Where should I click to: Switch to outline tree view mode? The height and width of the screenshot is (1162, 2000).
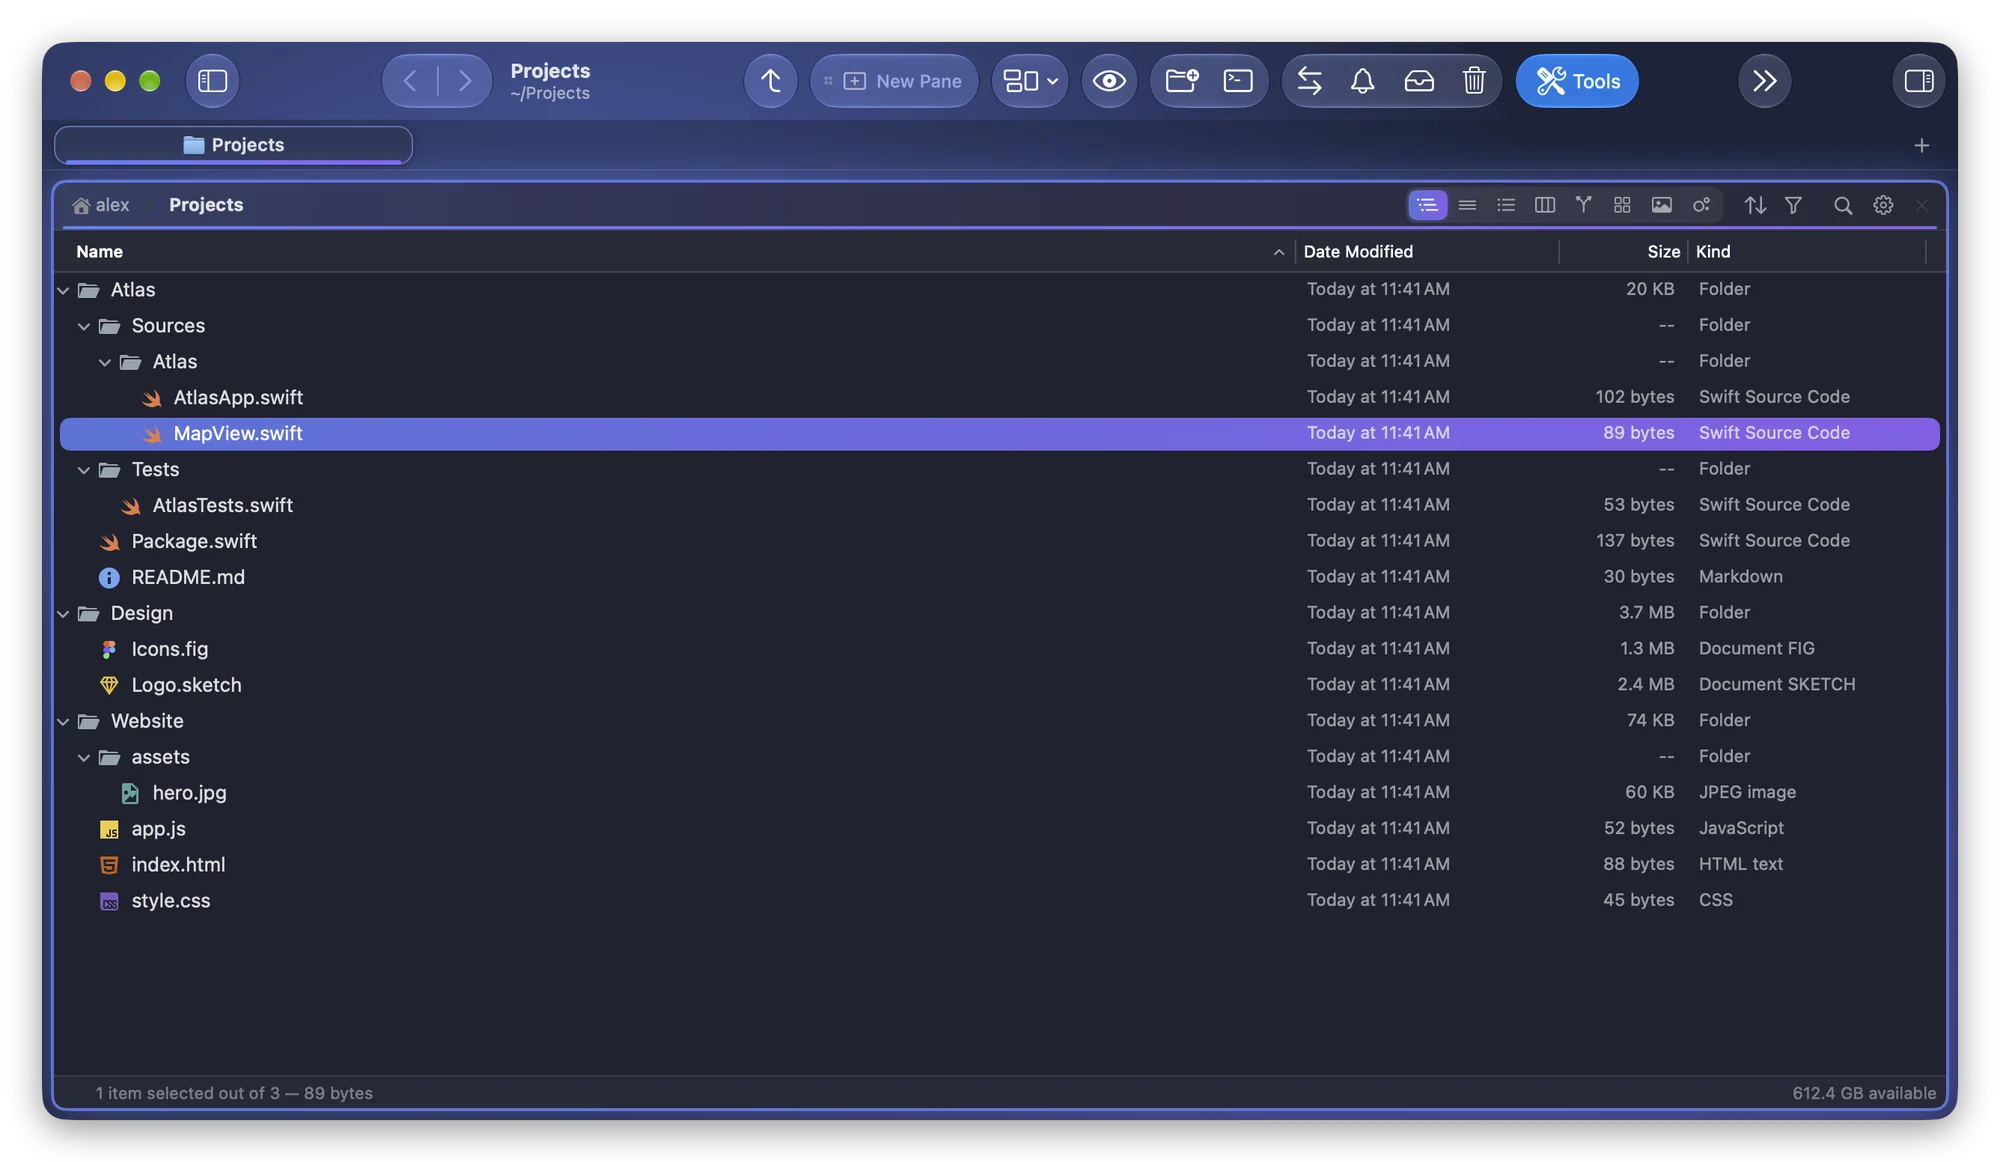1427,205
